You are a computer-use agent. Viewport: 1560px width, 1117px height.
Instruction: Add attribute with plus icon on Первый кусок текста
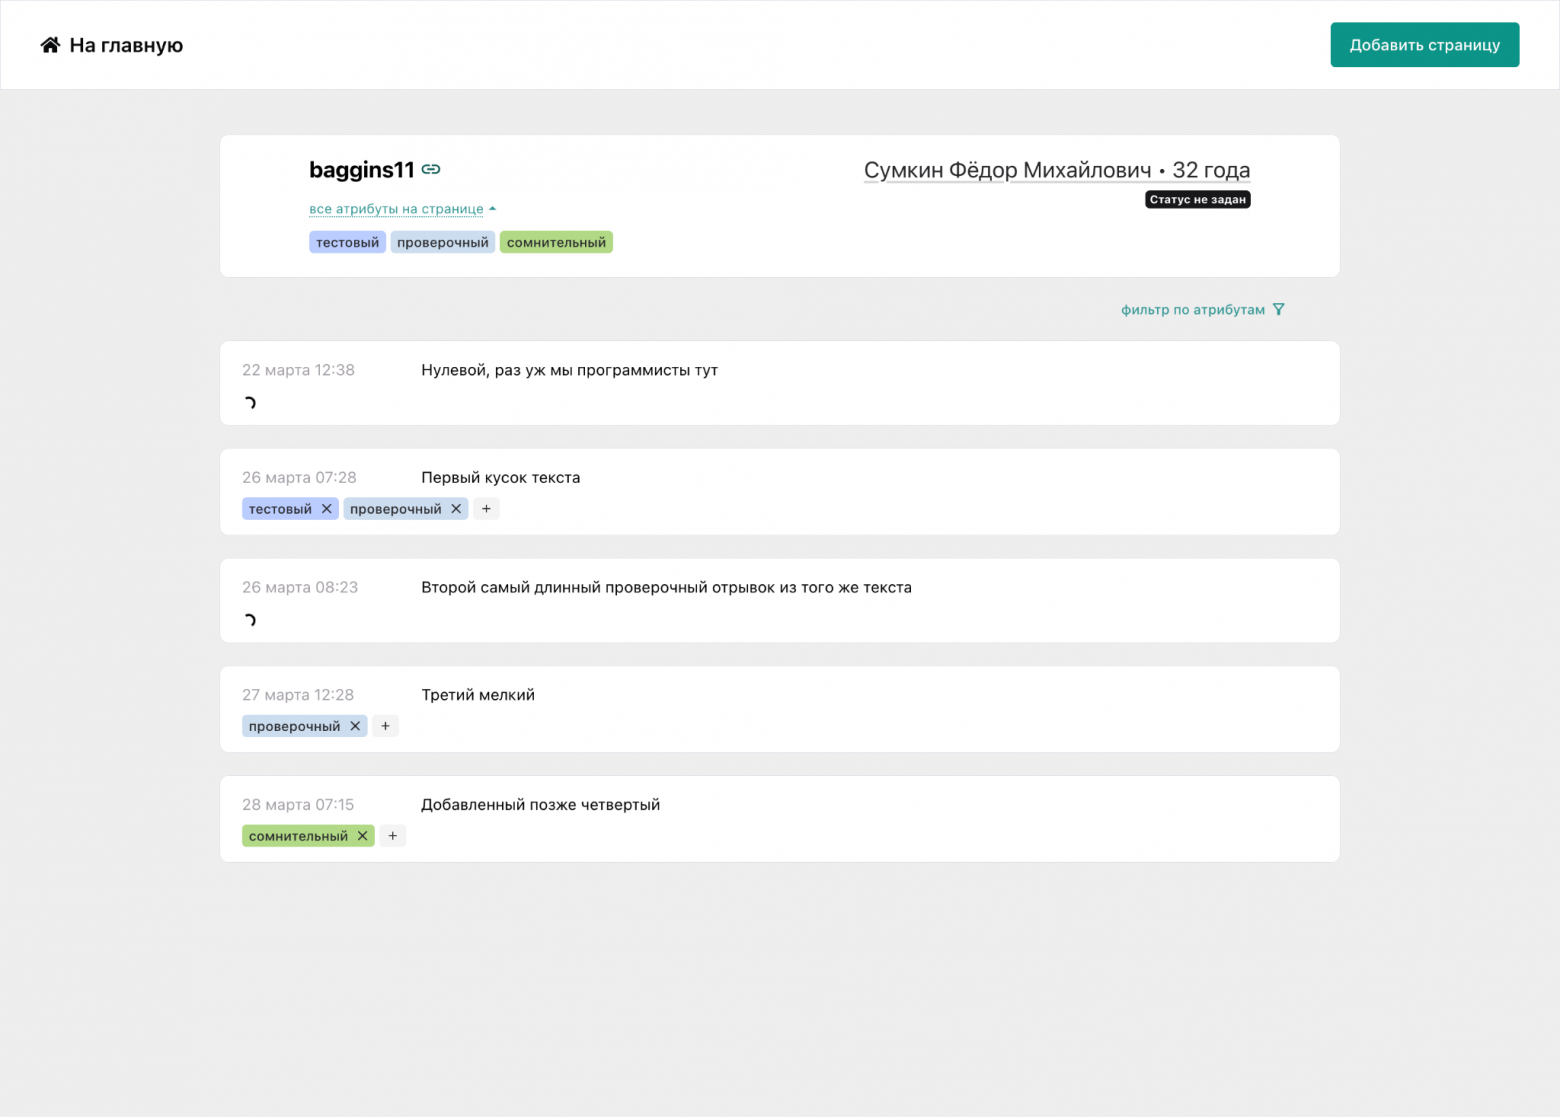tap(486, 508)
